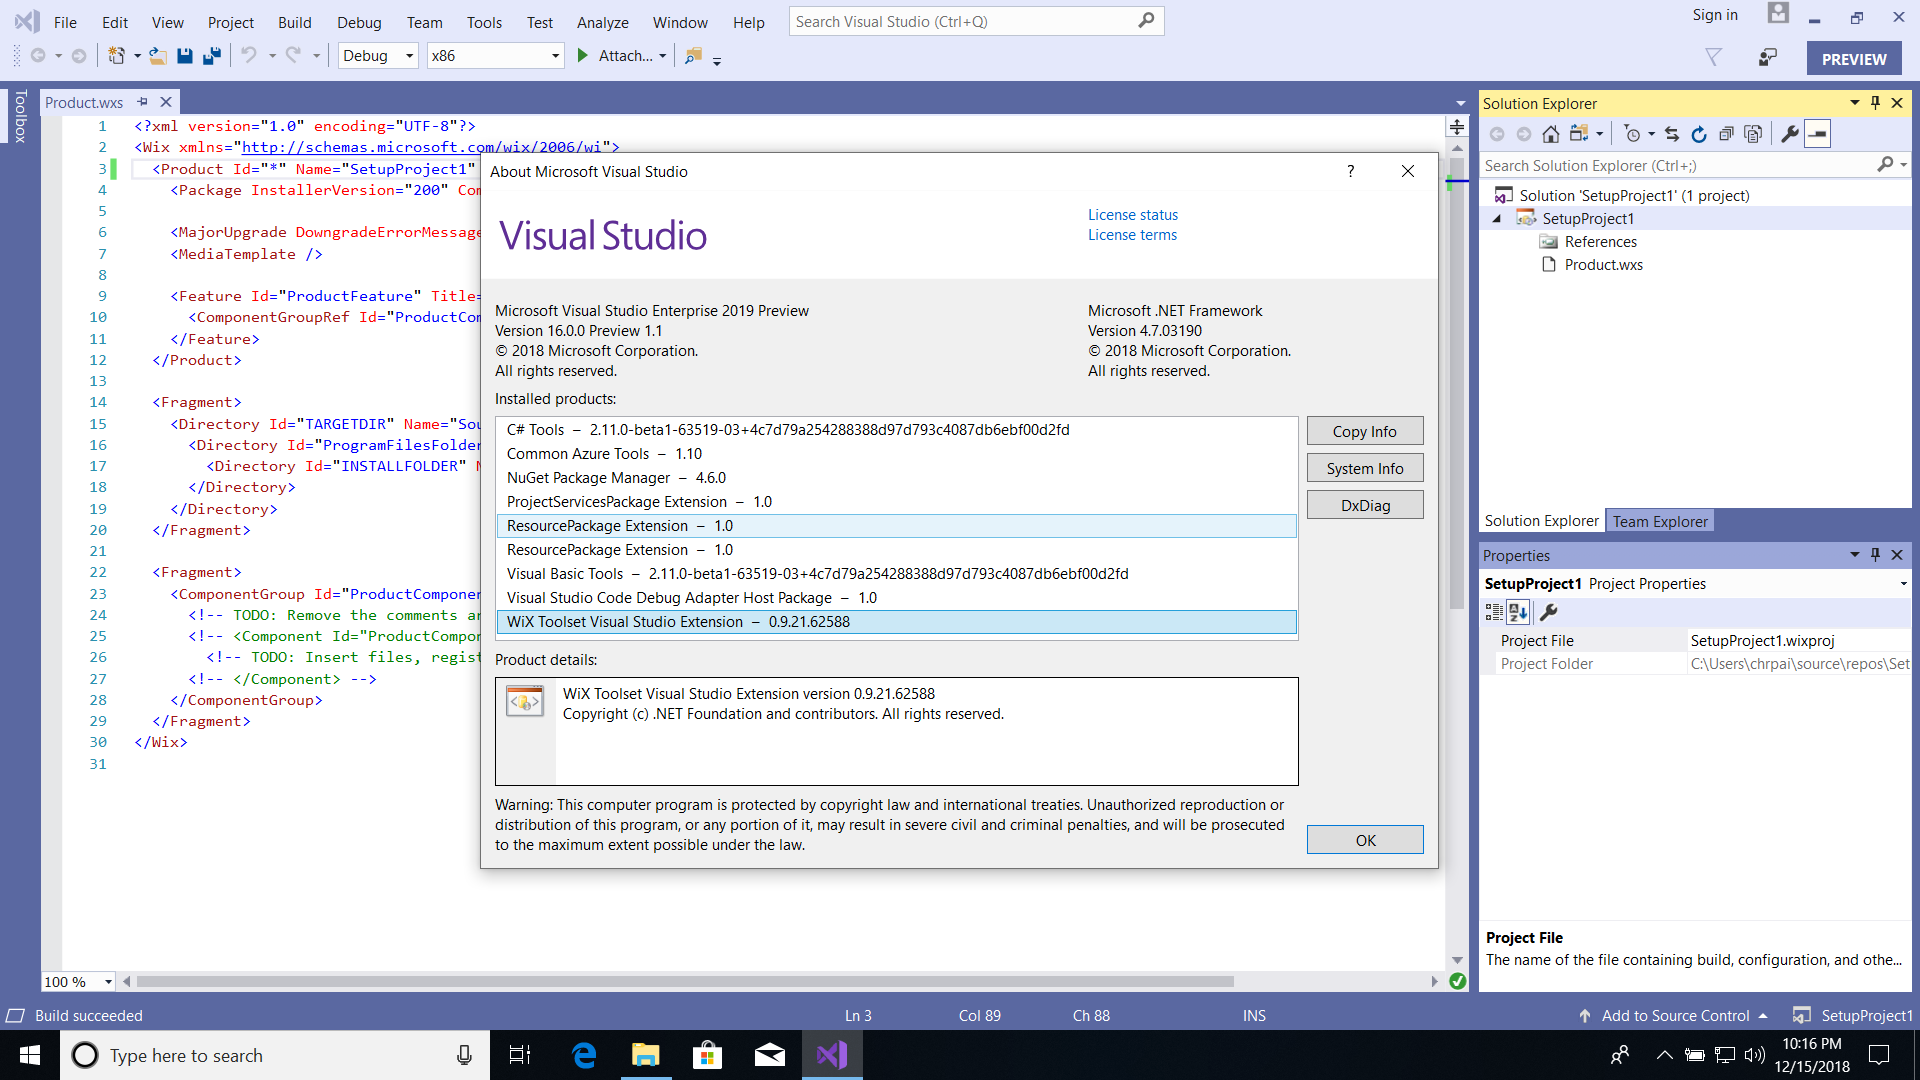Open Mail app from taskbar
1920x1080 pixels.
click(x=769, y=1055)
